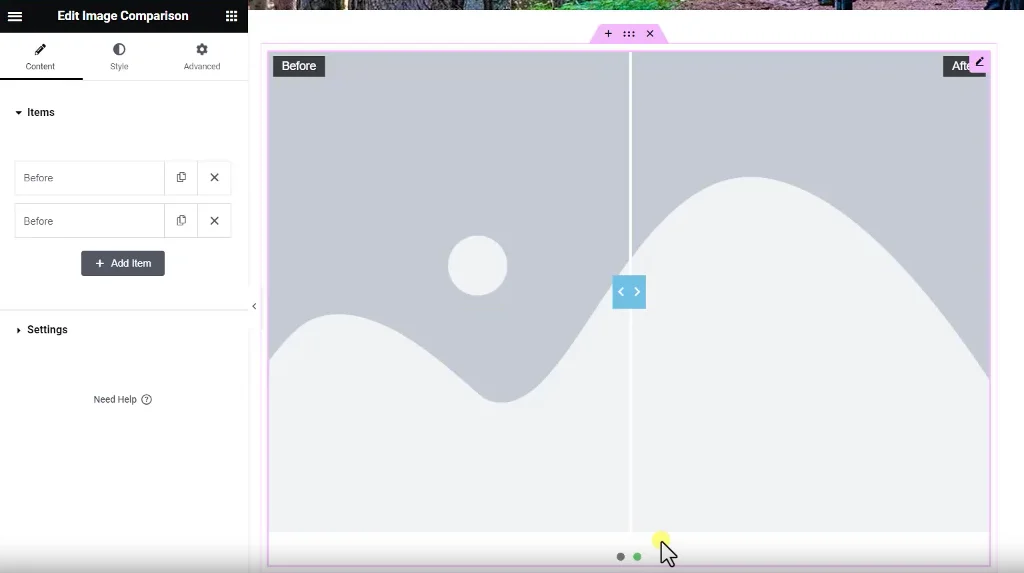The width and height of the screenshot is (1024, 573).
Task: Duplicate the first Before item
Action: click(181, 178)
